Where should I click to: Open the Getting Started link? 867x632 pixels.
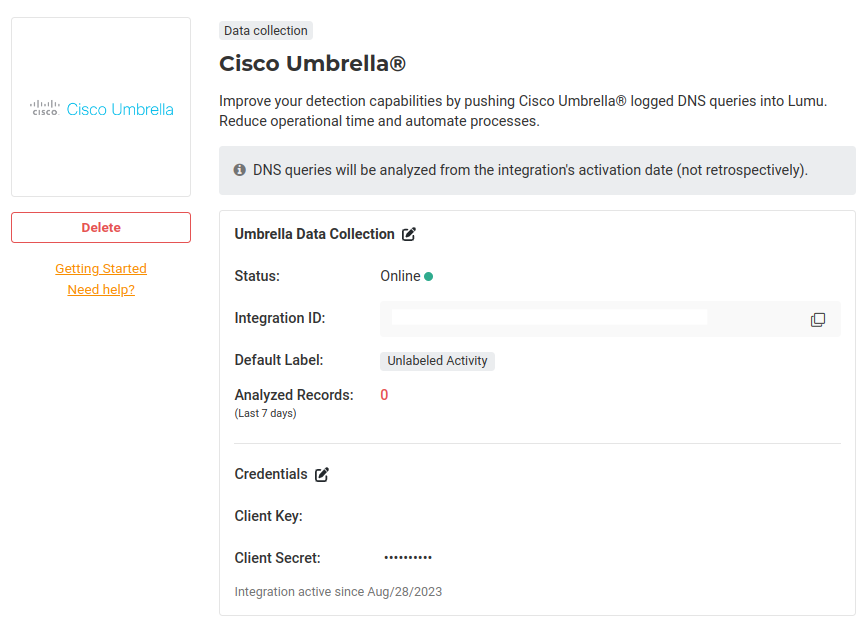[101, 269]
